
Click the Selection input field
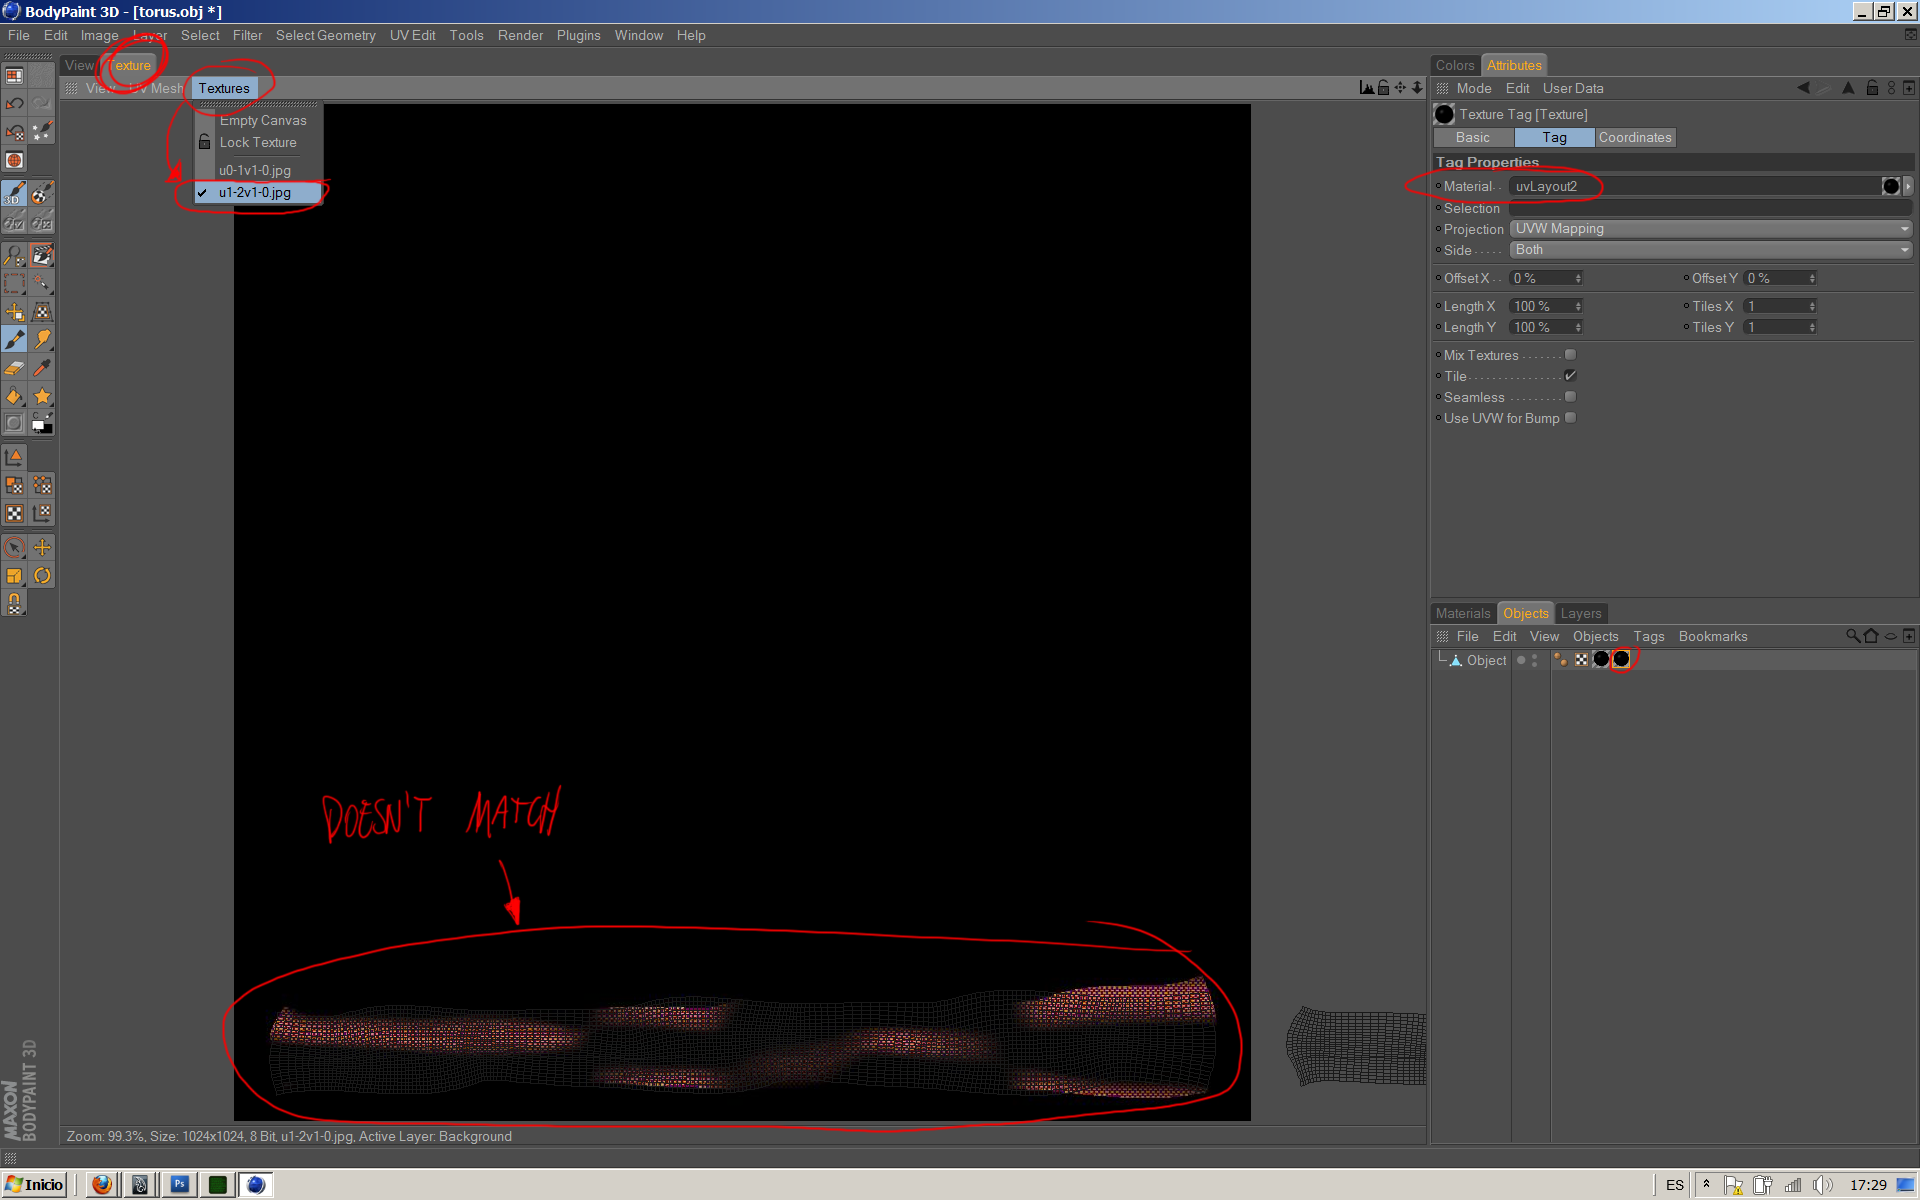click(x=1710, y=208)
